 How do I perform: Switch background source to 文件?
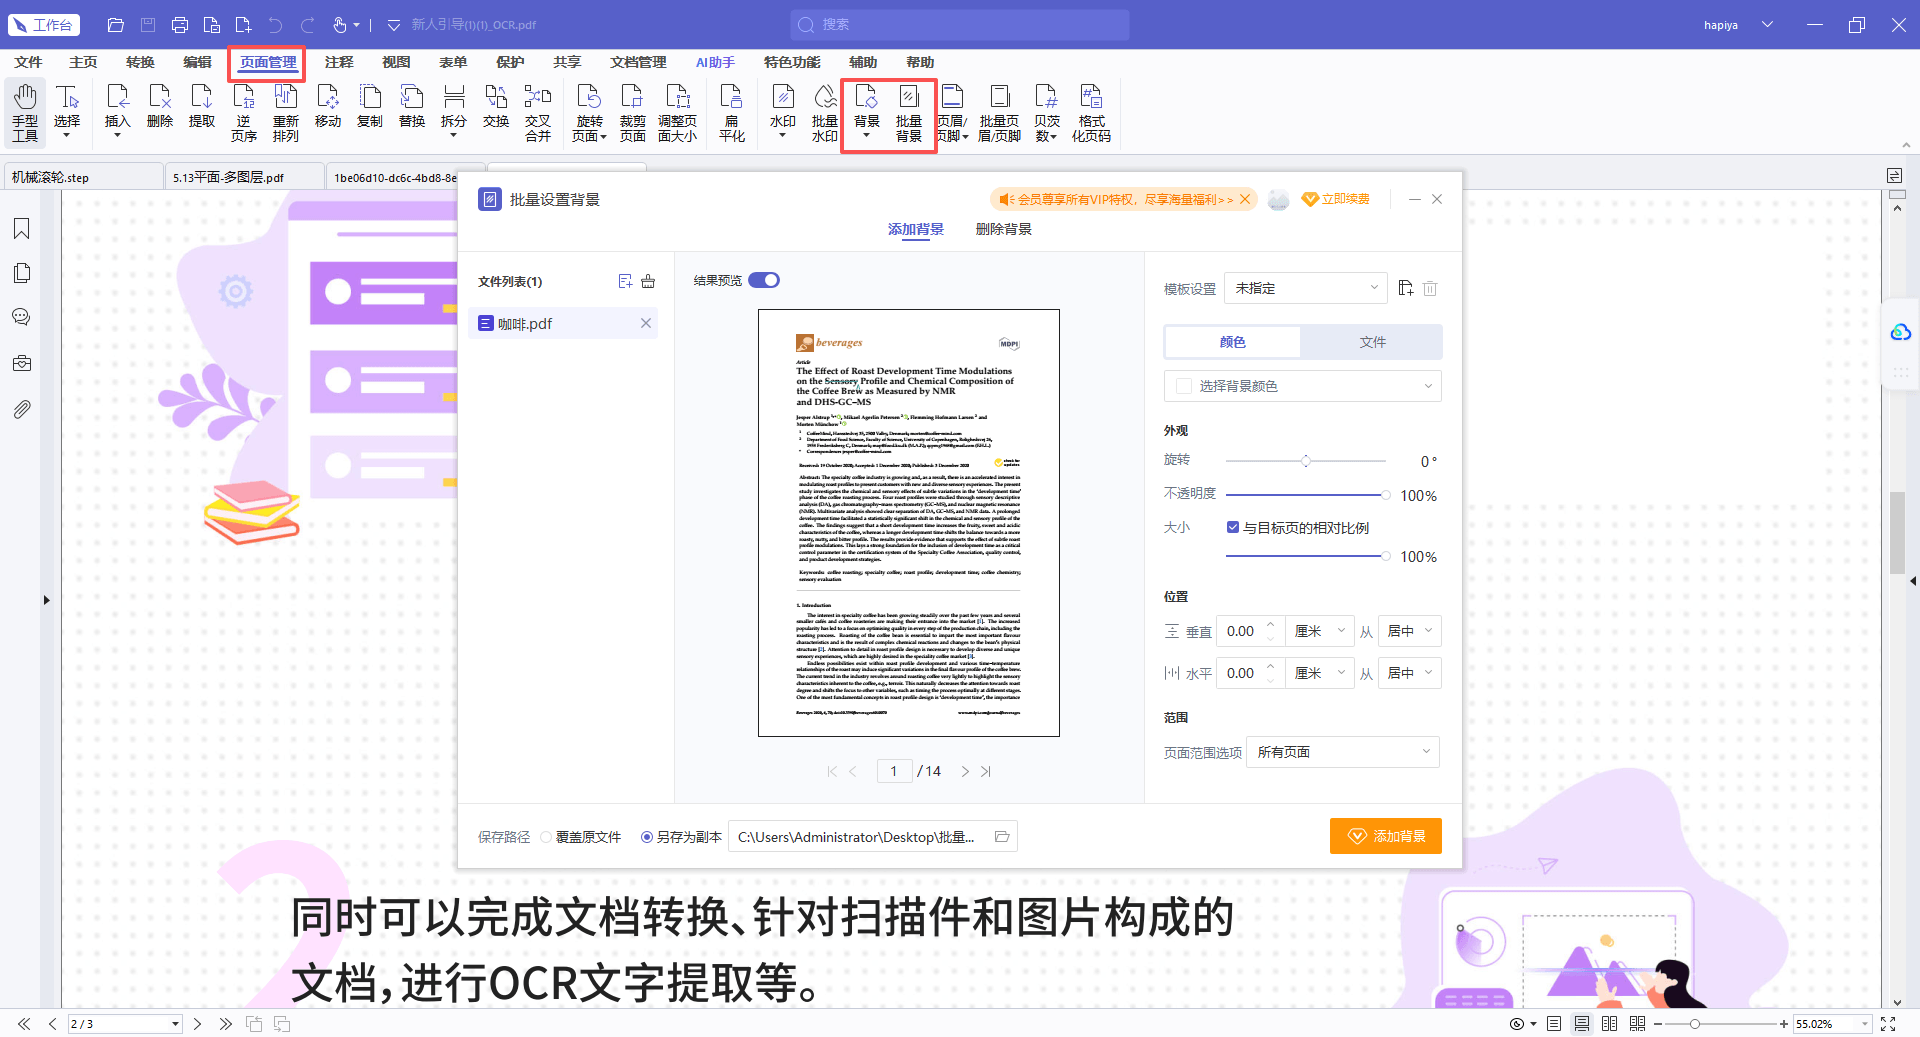pyautogui.click(x=1372, y=342)
